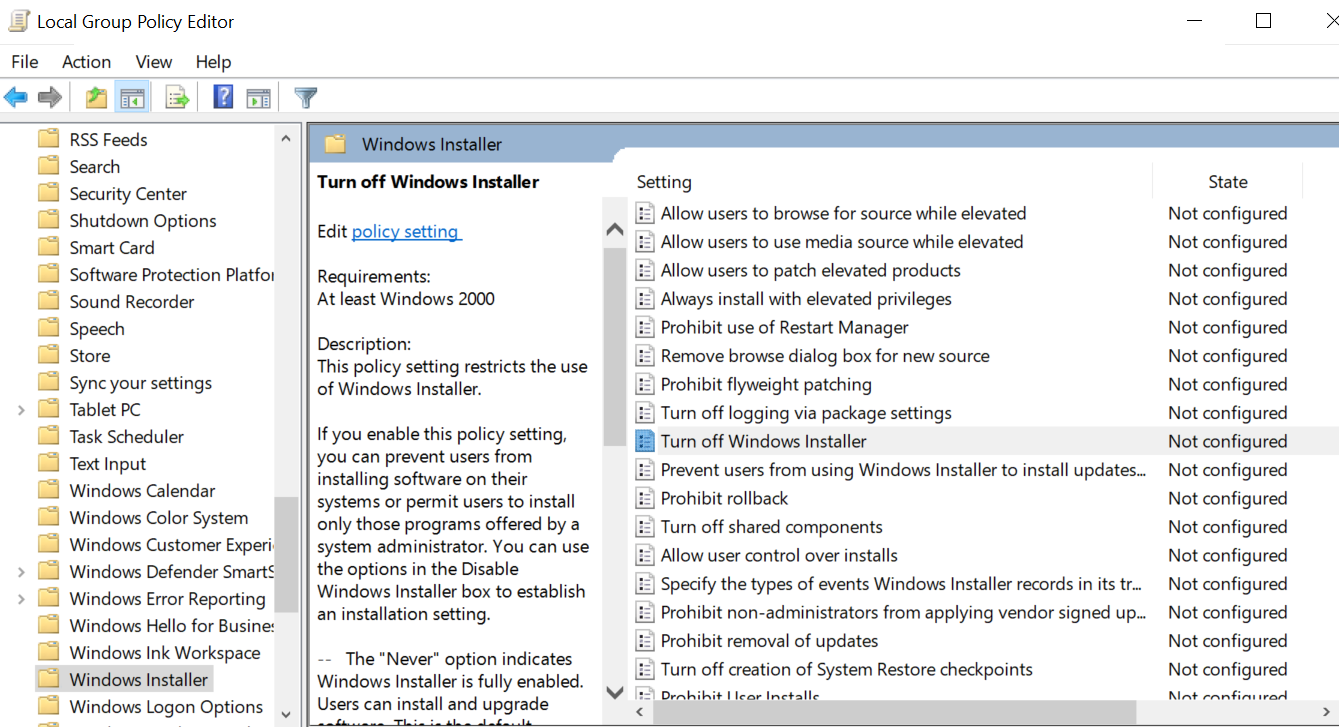1339x727 pixels.
Task: Select the Windows Ink Workspace folder
Action: pyautogui.click(x=165, y=653)
